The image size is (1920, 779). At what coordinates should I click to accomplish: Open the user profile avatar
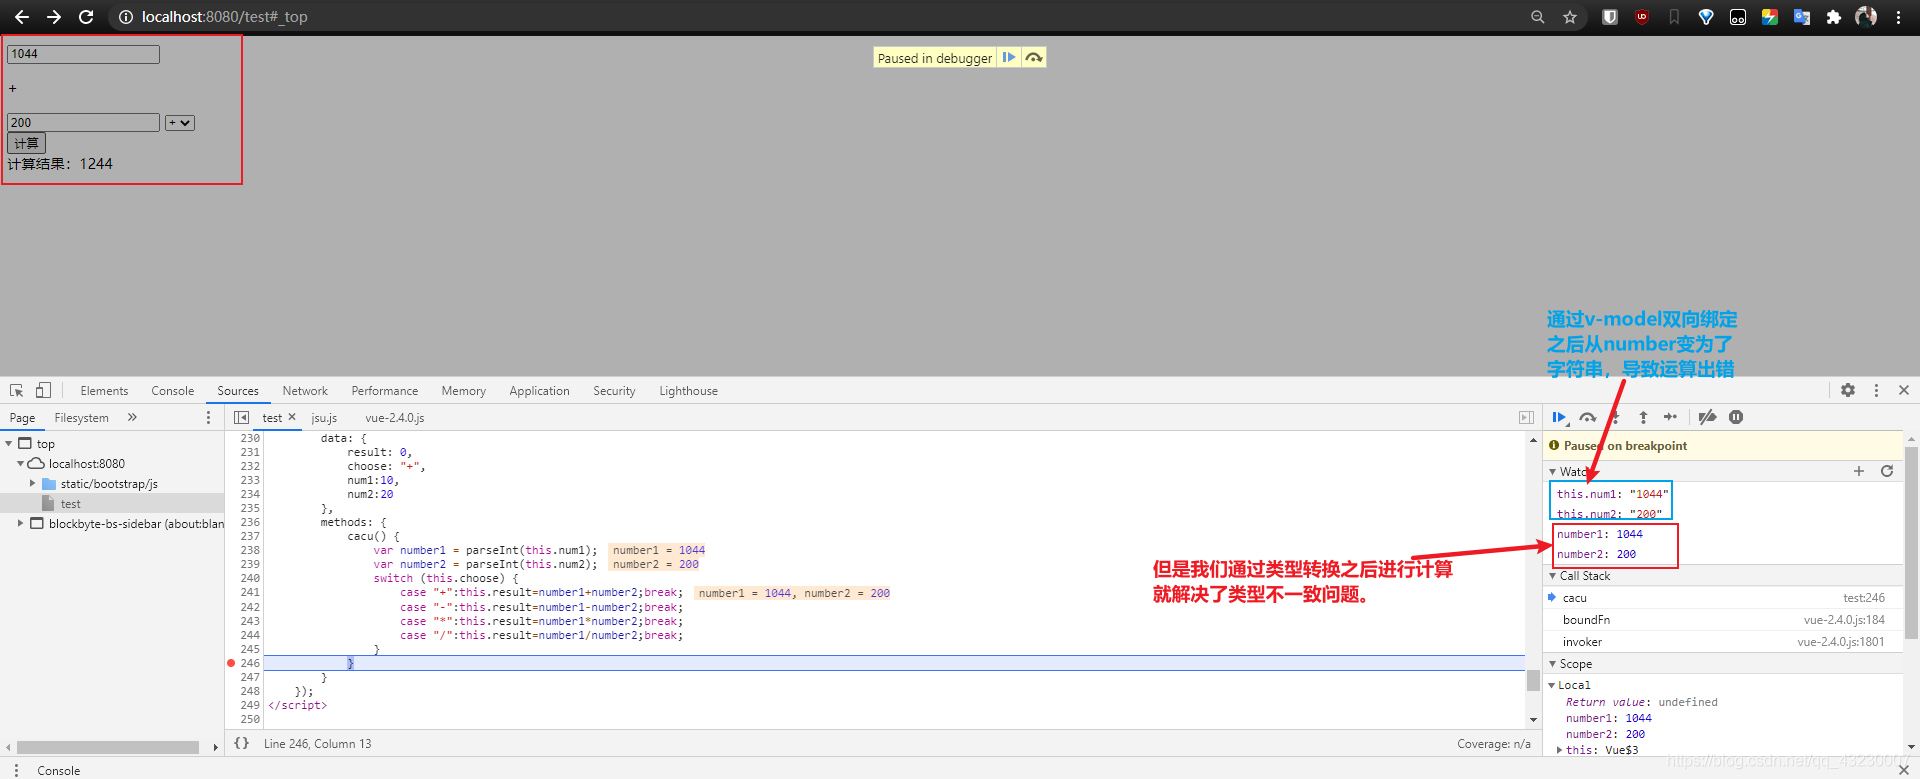click(1866, 17)
